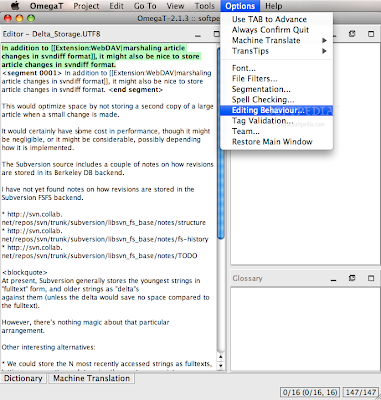Click the <segment 0001> marker

tap(32, 73)
